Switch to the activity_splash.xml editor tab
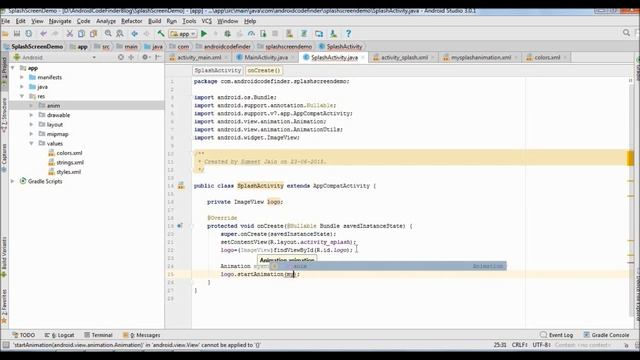Viewport: 640px width, 360px height. click(x=404, y=58)
